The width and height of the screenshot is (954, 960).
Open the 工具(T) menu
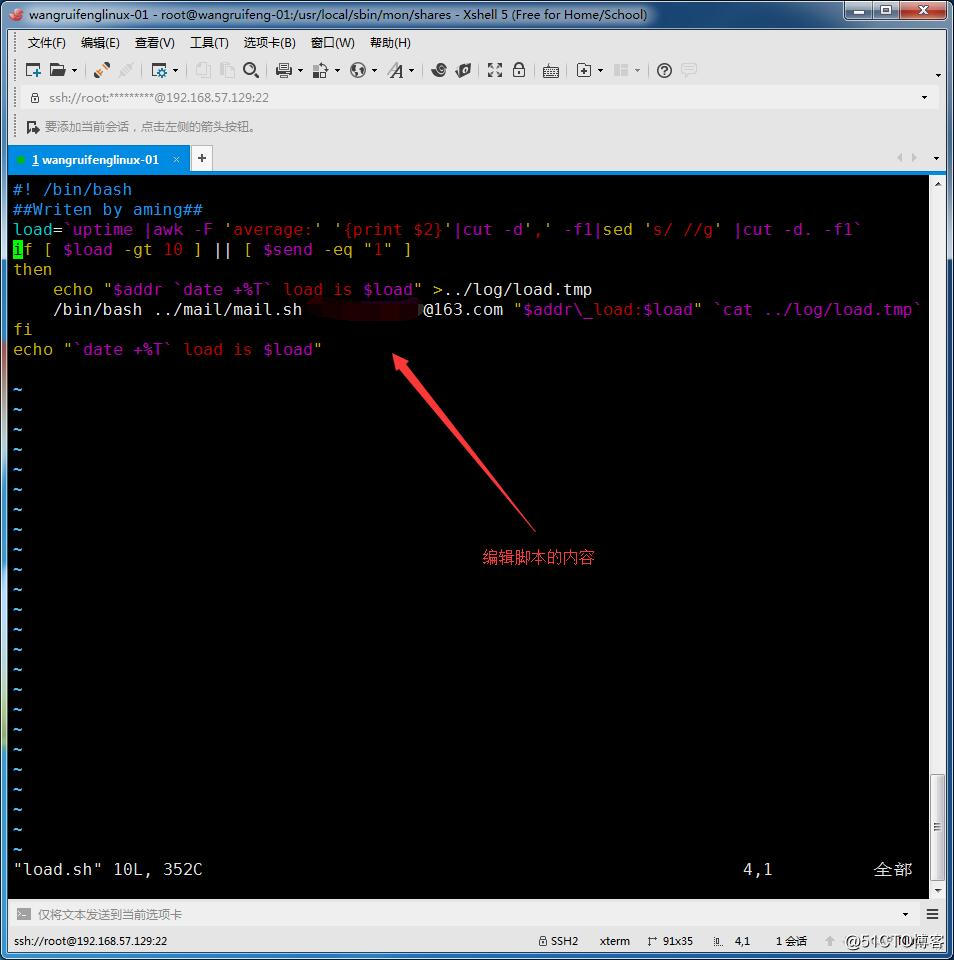coord(209,43)
